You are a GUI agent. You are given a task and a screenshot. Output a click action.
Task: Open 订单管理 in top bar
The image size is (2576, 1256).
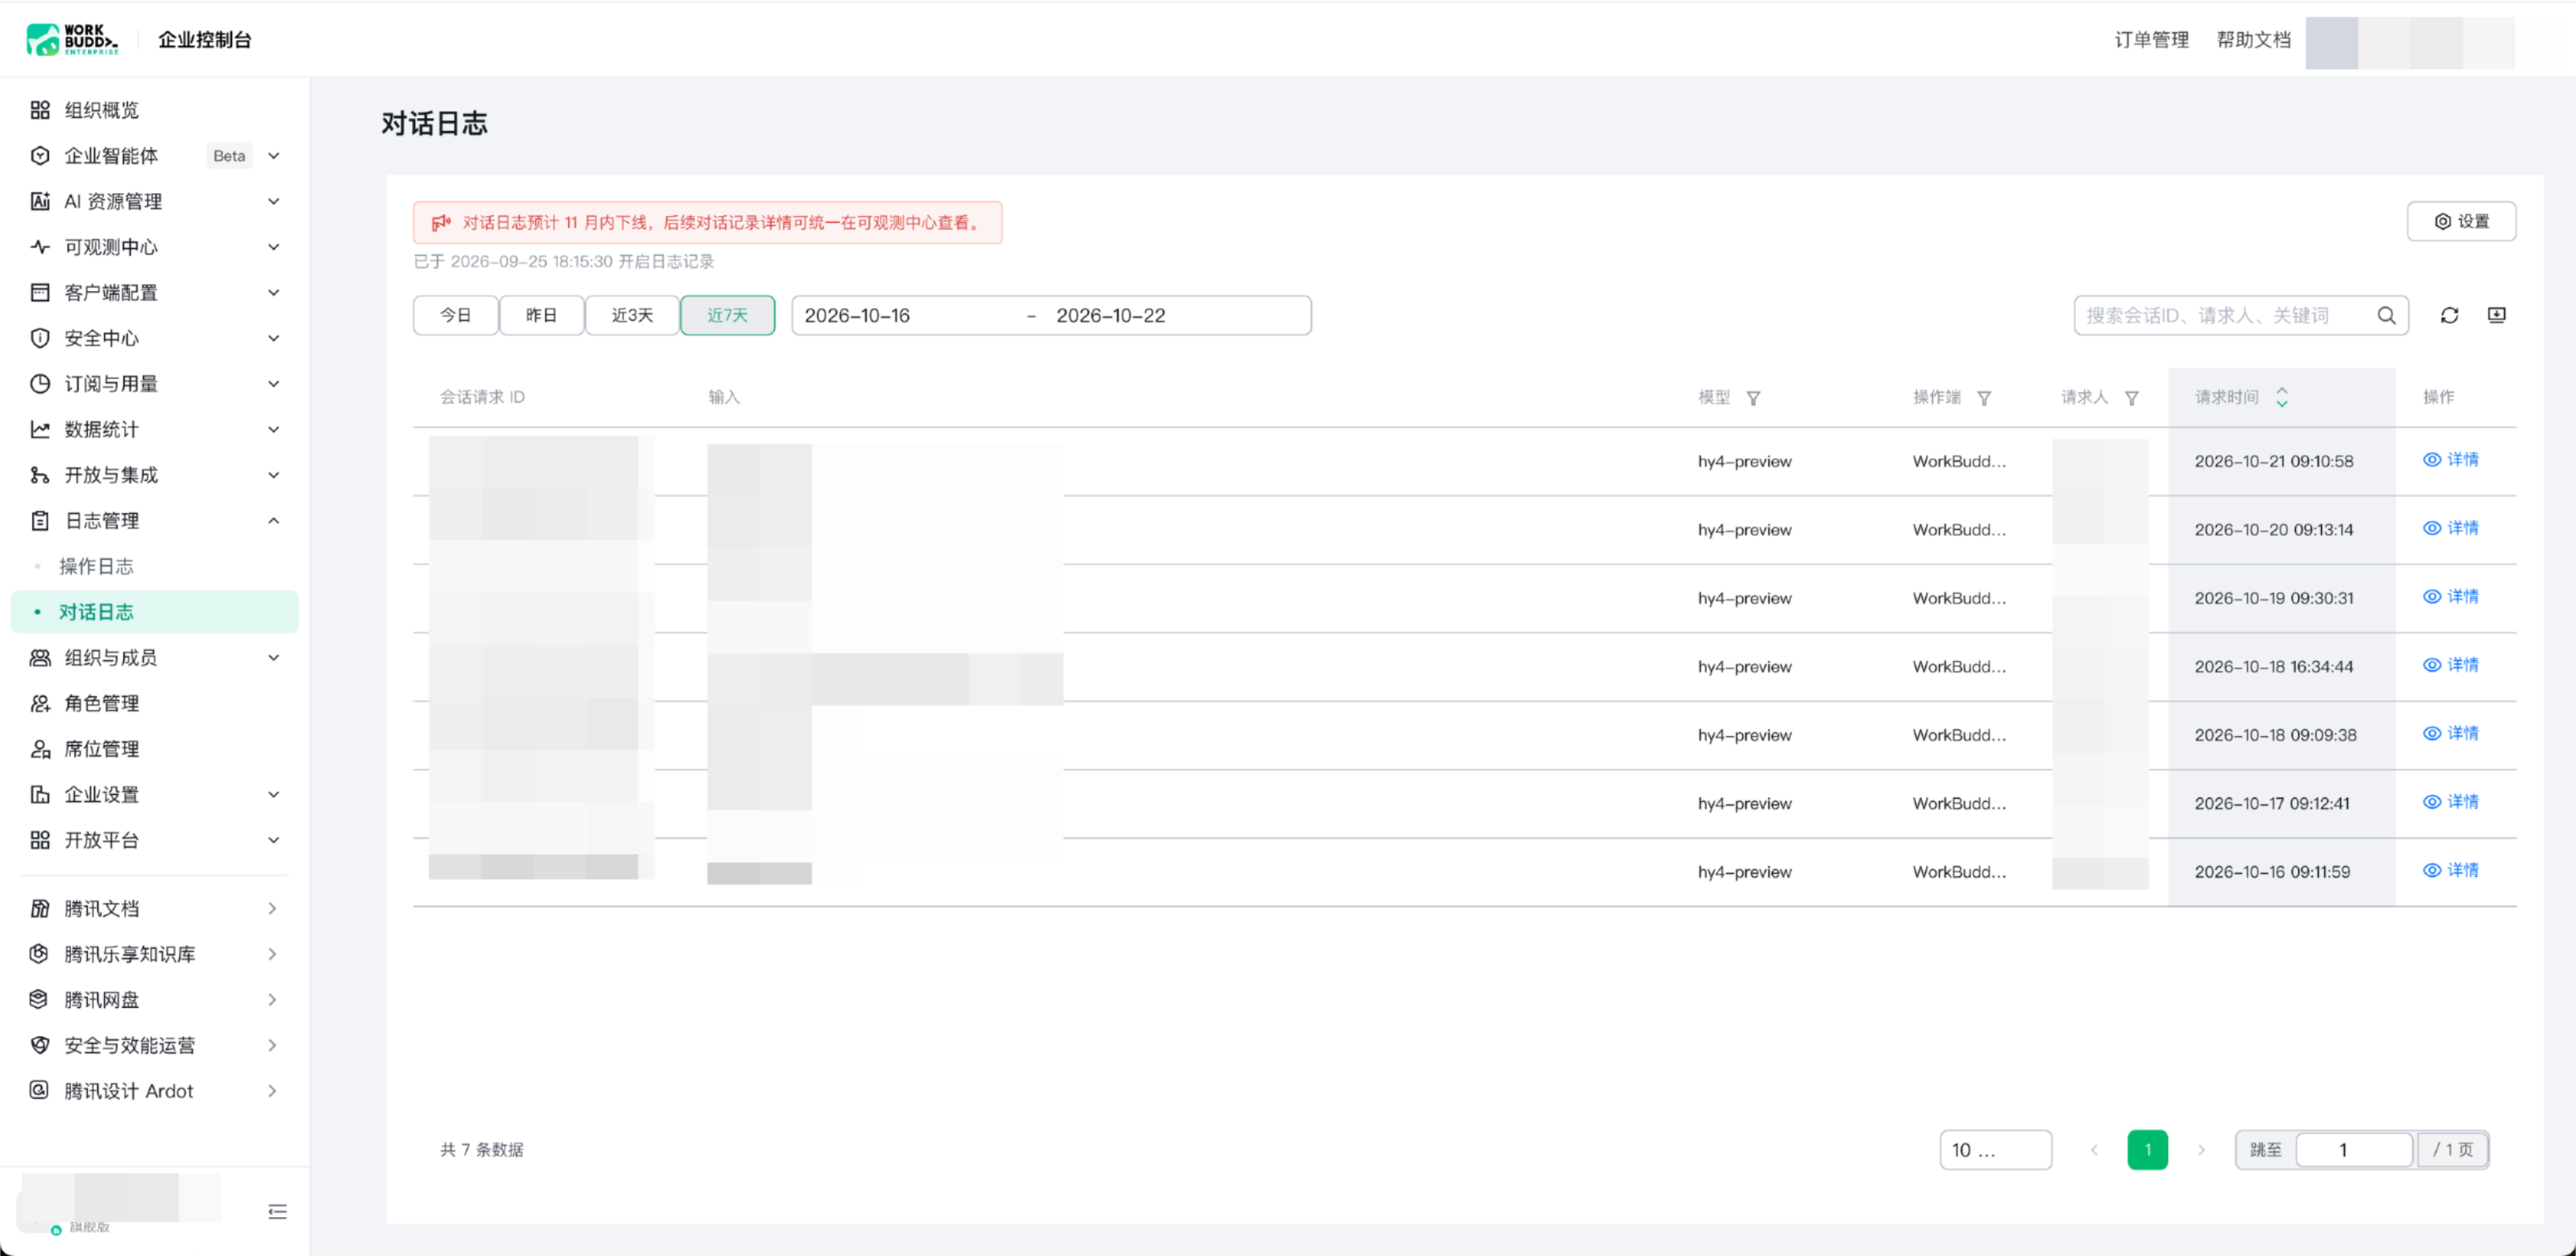coord(2151,39)
